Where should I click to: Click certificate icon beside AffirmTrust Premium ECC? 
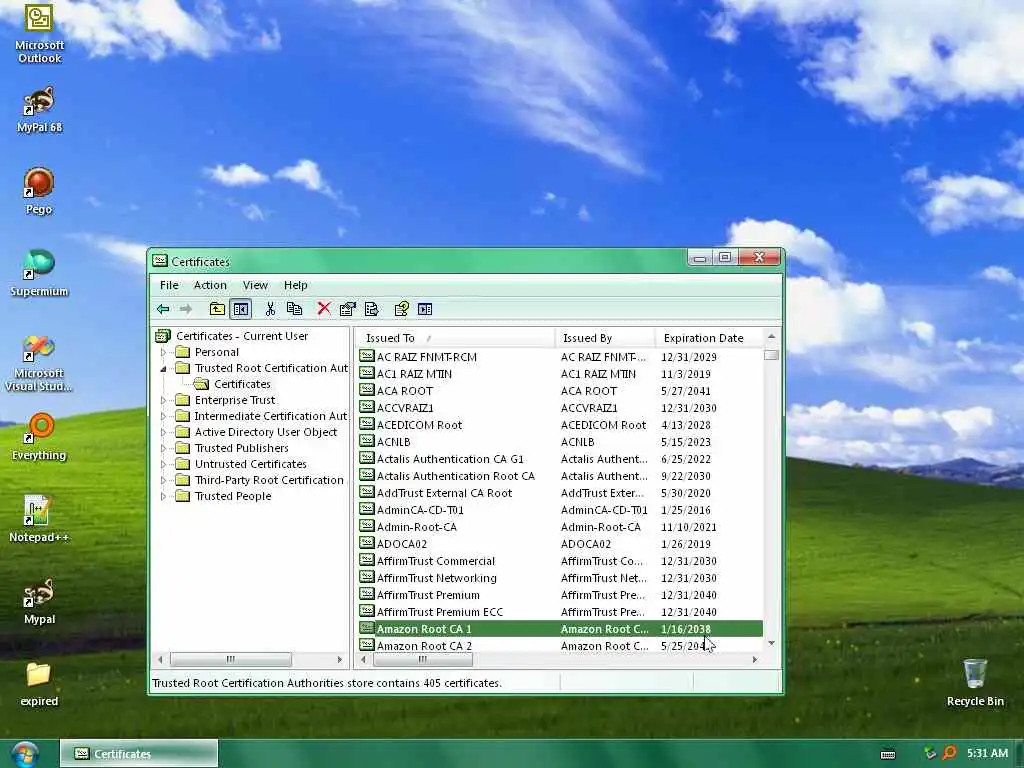tap(366, 611)
